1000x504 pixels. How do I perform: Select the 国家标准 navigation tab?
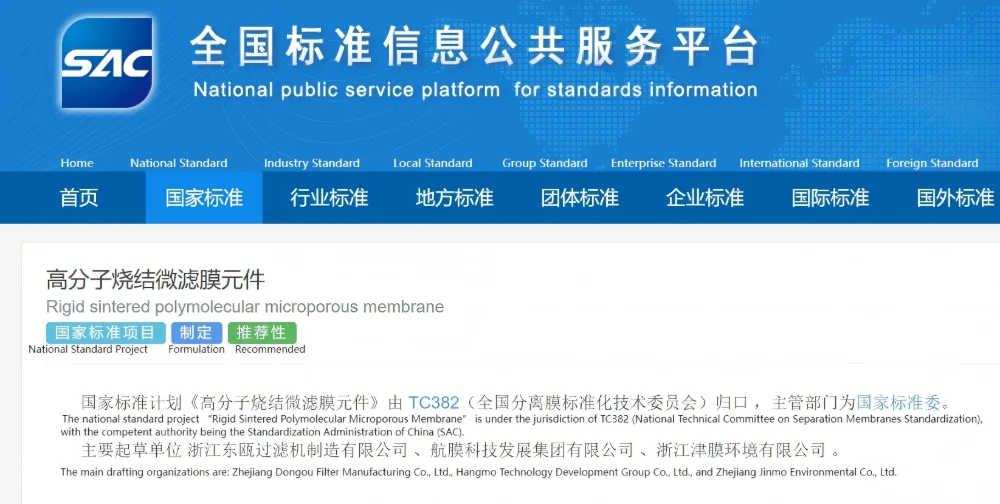pyautogui.click(x=204, y=198)
